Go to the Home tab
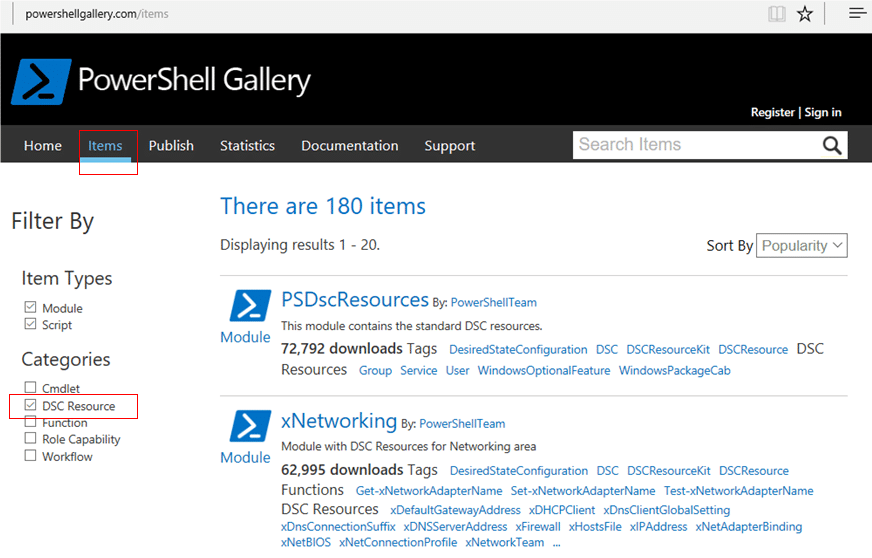Image resolution: width=872 pixels, height=558 pixels. click(43, 146)
